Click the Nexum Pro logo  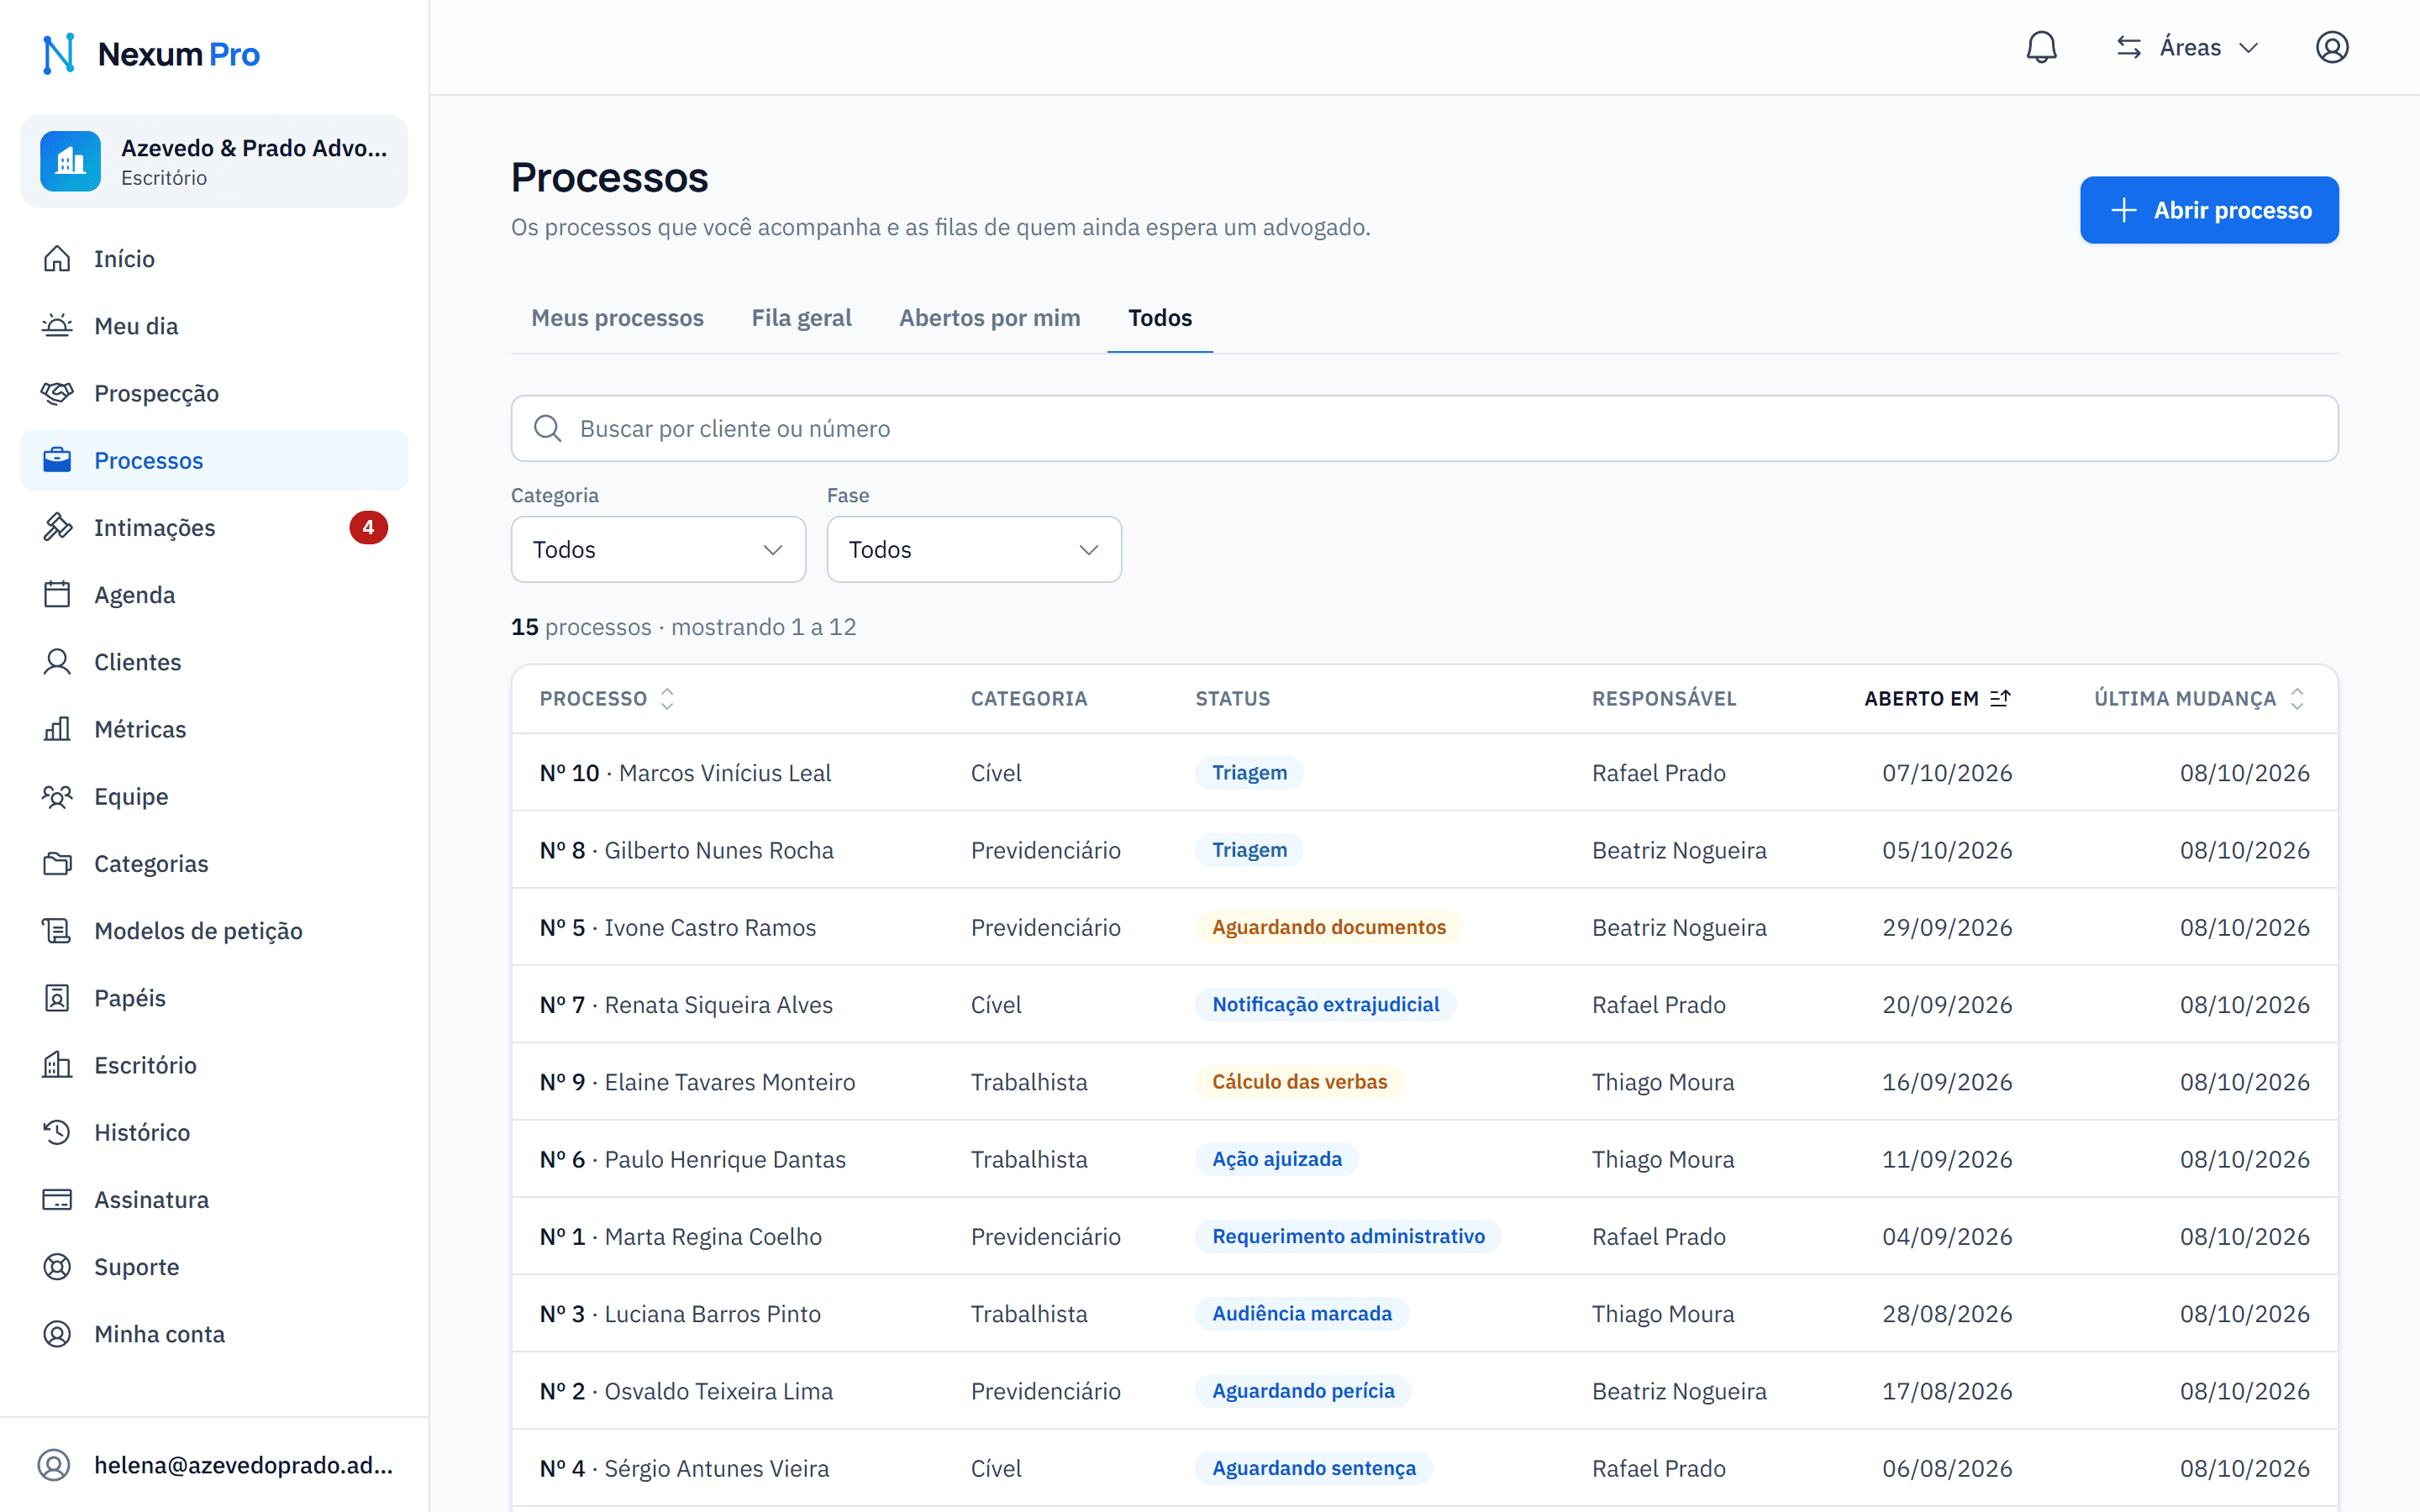tap(150, 54)
